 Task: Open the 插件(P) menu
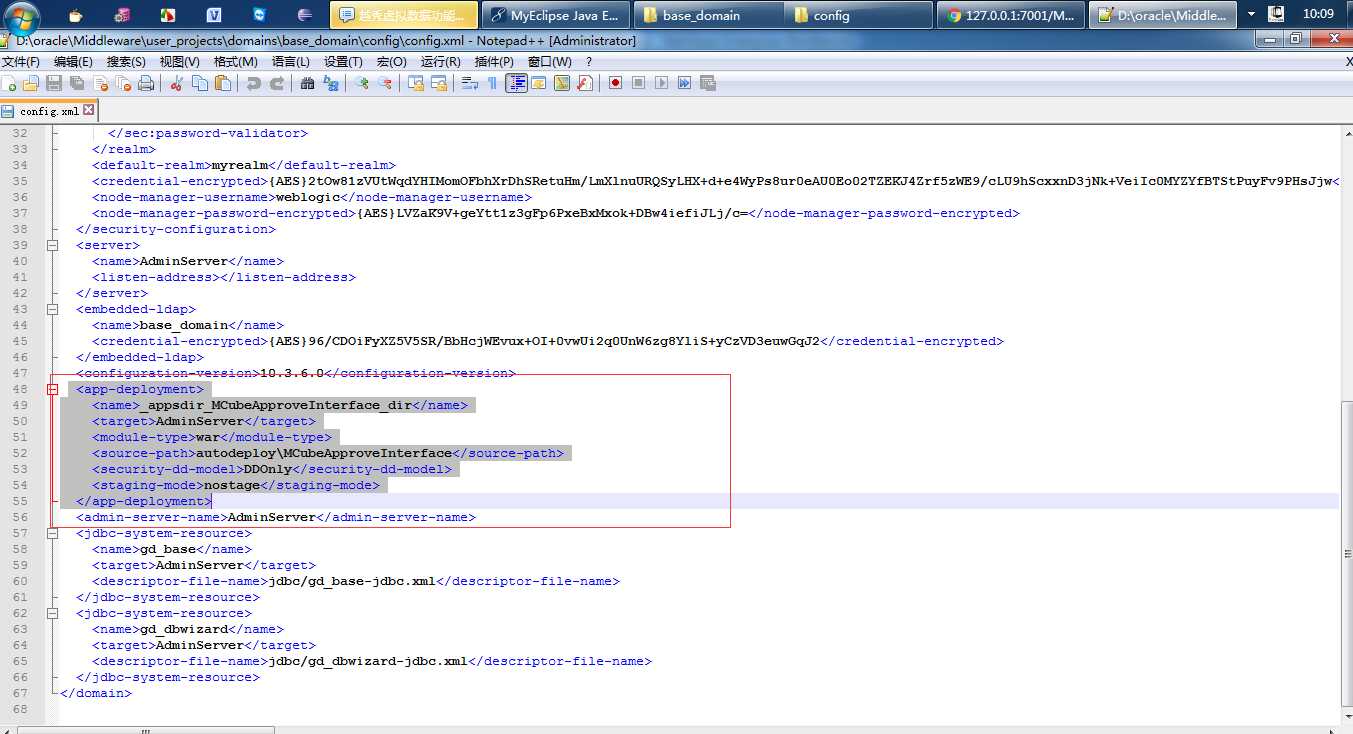pos(494,62)
